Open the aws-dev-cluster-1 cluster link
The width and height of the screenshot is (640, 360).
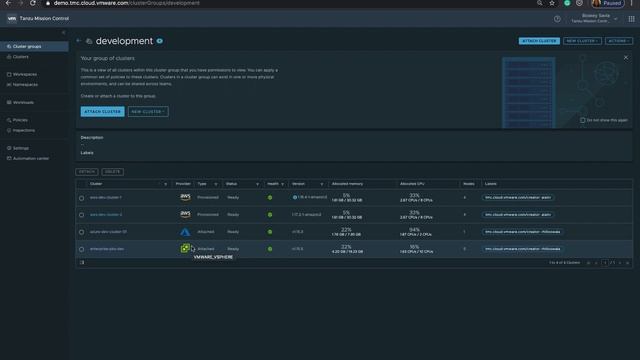tap(106, 198)
